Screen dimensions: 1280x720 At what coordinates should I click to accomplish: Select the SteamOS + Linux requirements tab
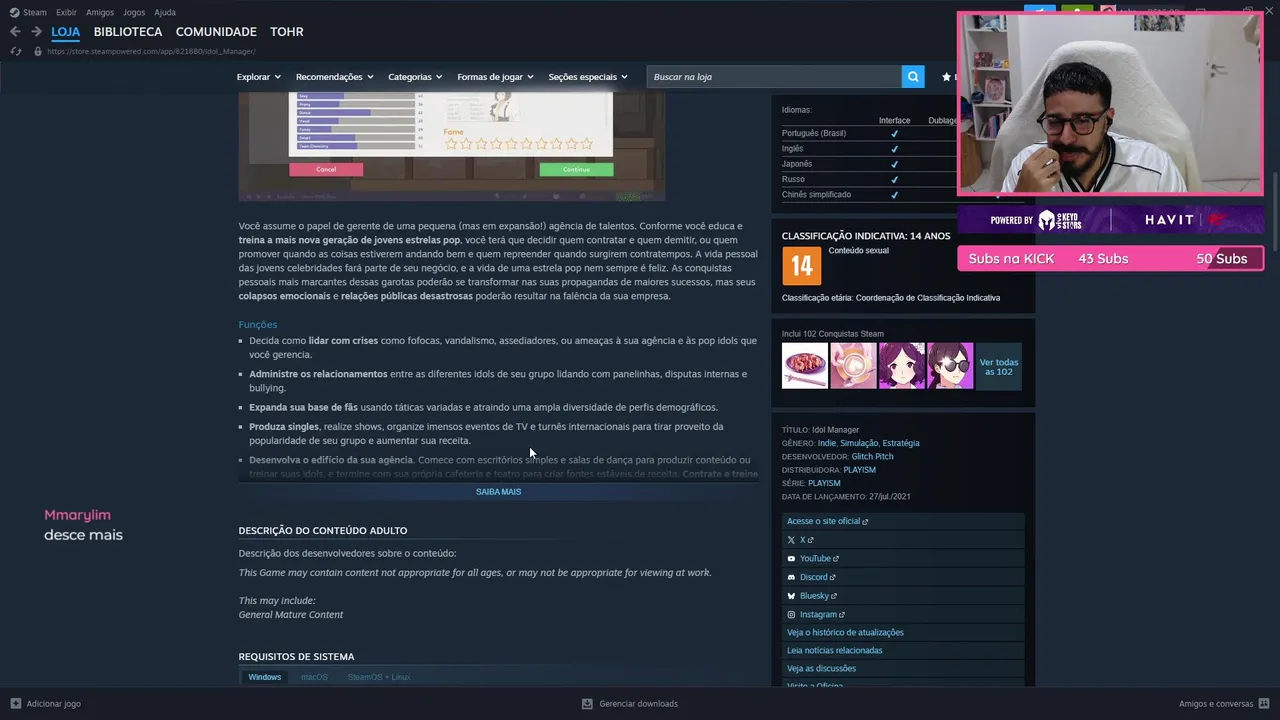point(379,677)
